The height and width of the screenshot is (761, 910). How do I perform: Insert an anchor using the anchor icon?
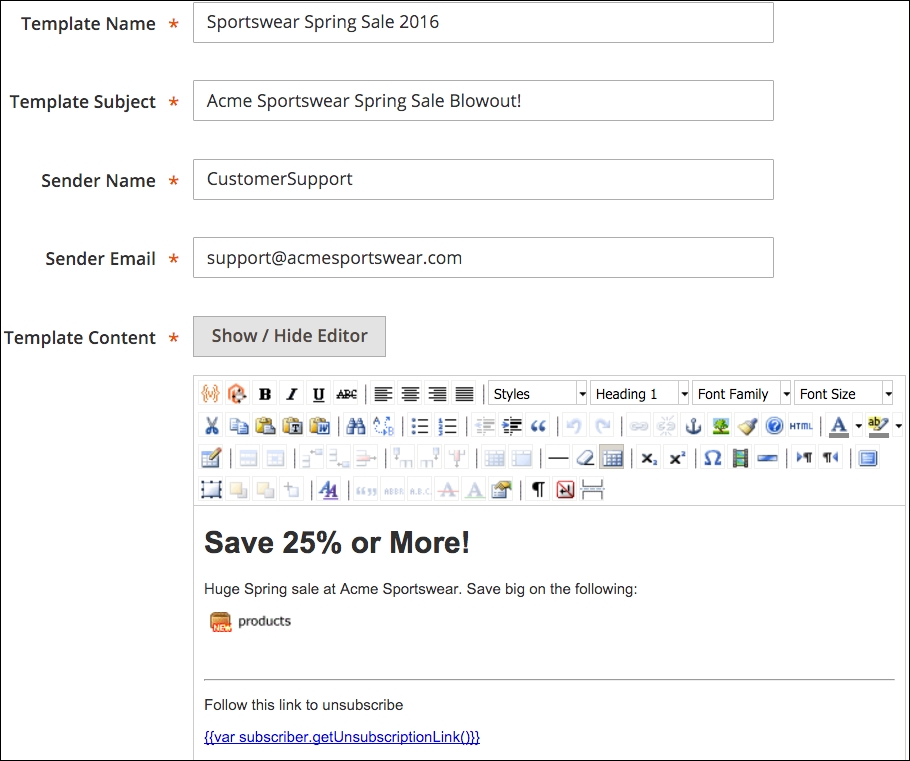[692, 425]
